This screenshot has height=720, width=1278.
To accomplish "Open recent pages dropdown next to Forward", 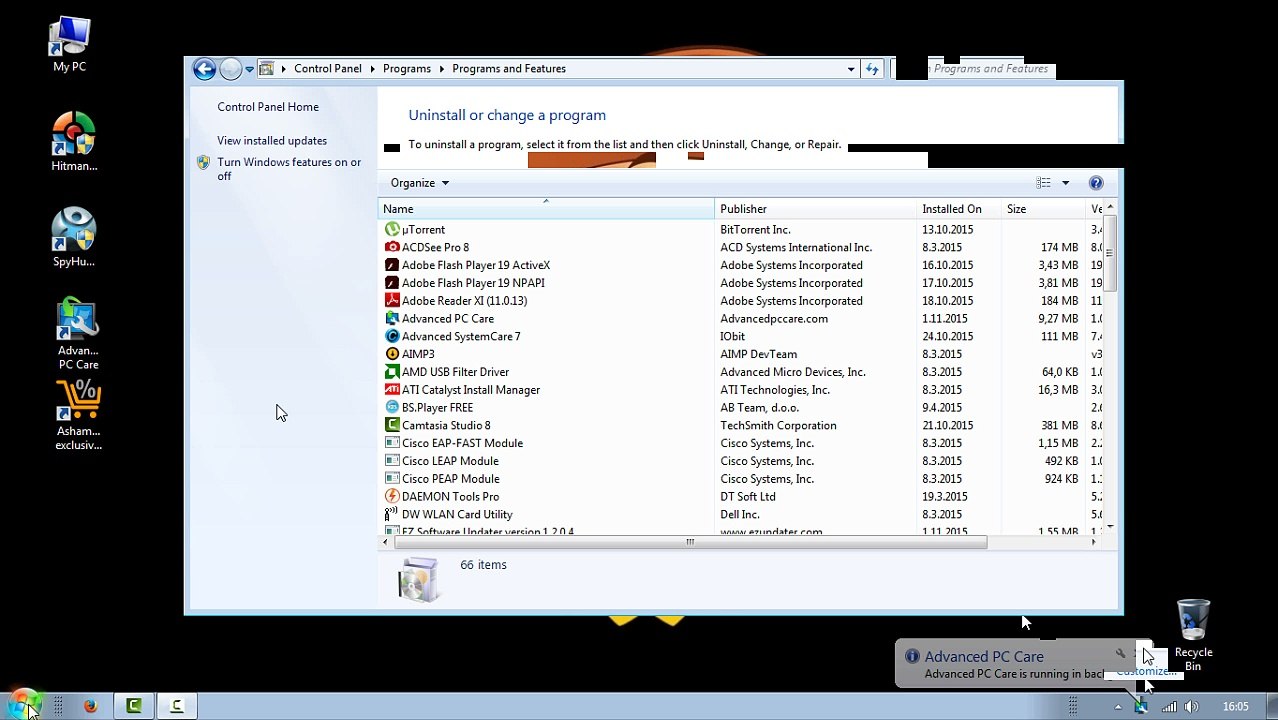I will 249,69.
